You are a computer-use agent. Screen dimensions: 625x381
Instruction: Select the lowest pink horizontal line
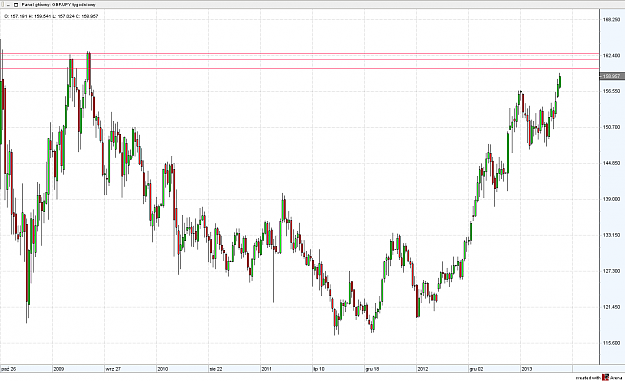pyautogui.click(x=300, y=69)
